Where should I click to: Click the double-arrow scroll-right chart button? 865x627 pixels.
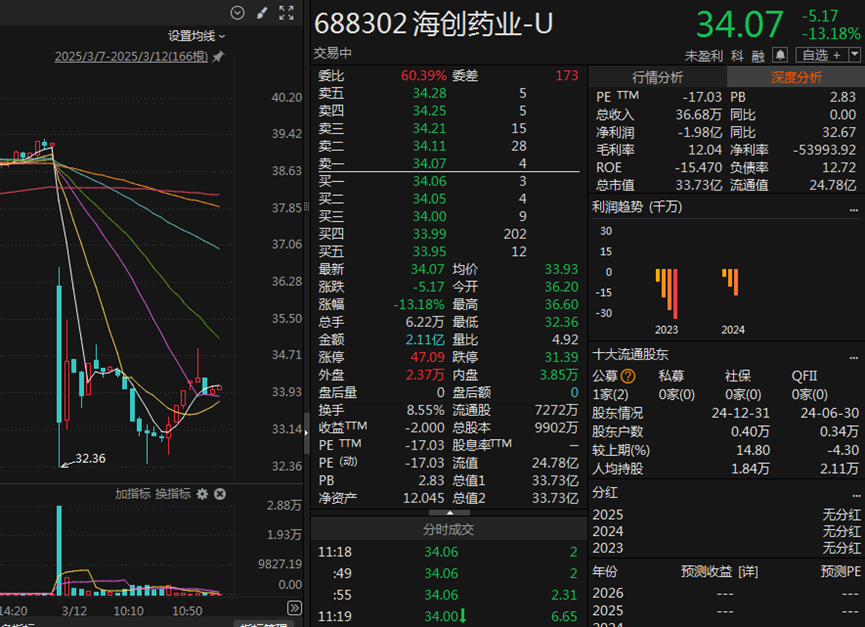pos(295,608)
